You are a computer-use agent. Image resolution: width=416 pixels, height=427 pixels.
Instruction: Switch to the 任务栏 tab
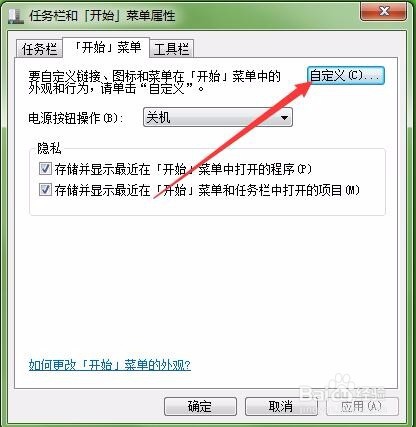[x=39, y=49]
